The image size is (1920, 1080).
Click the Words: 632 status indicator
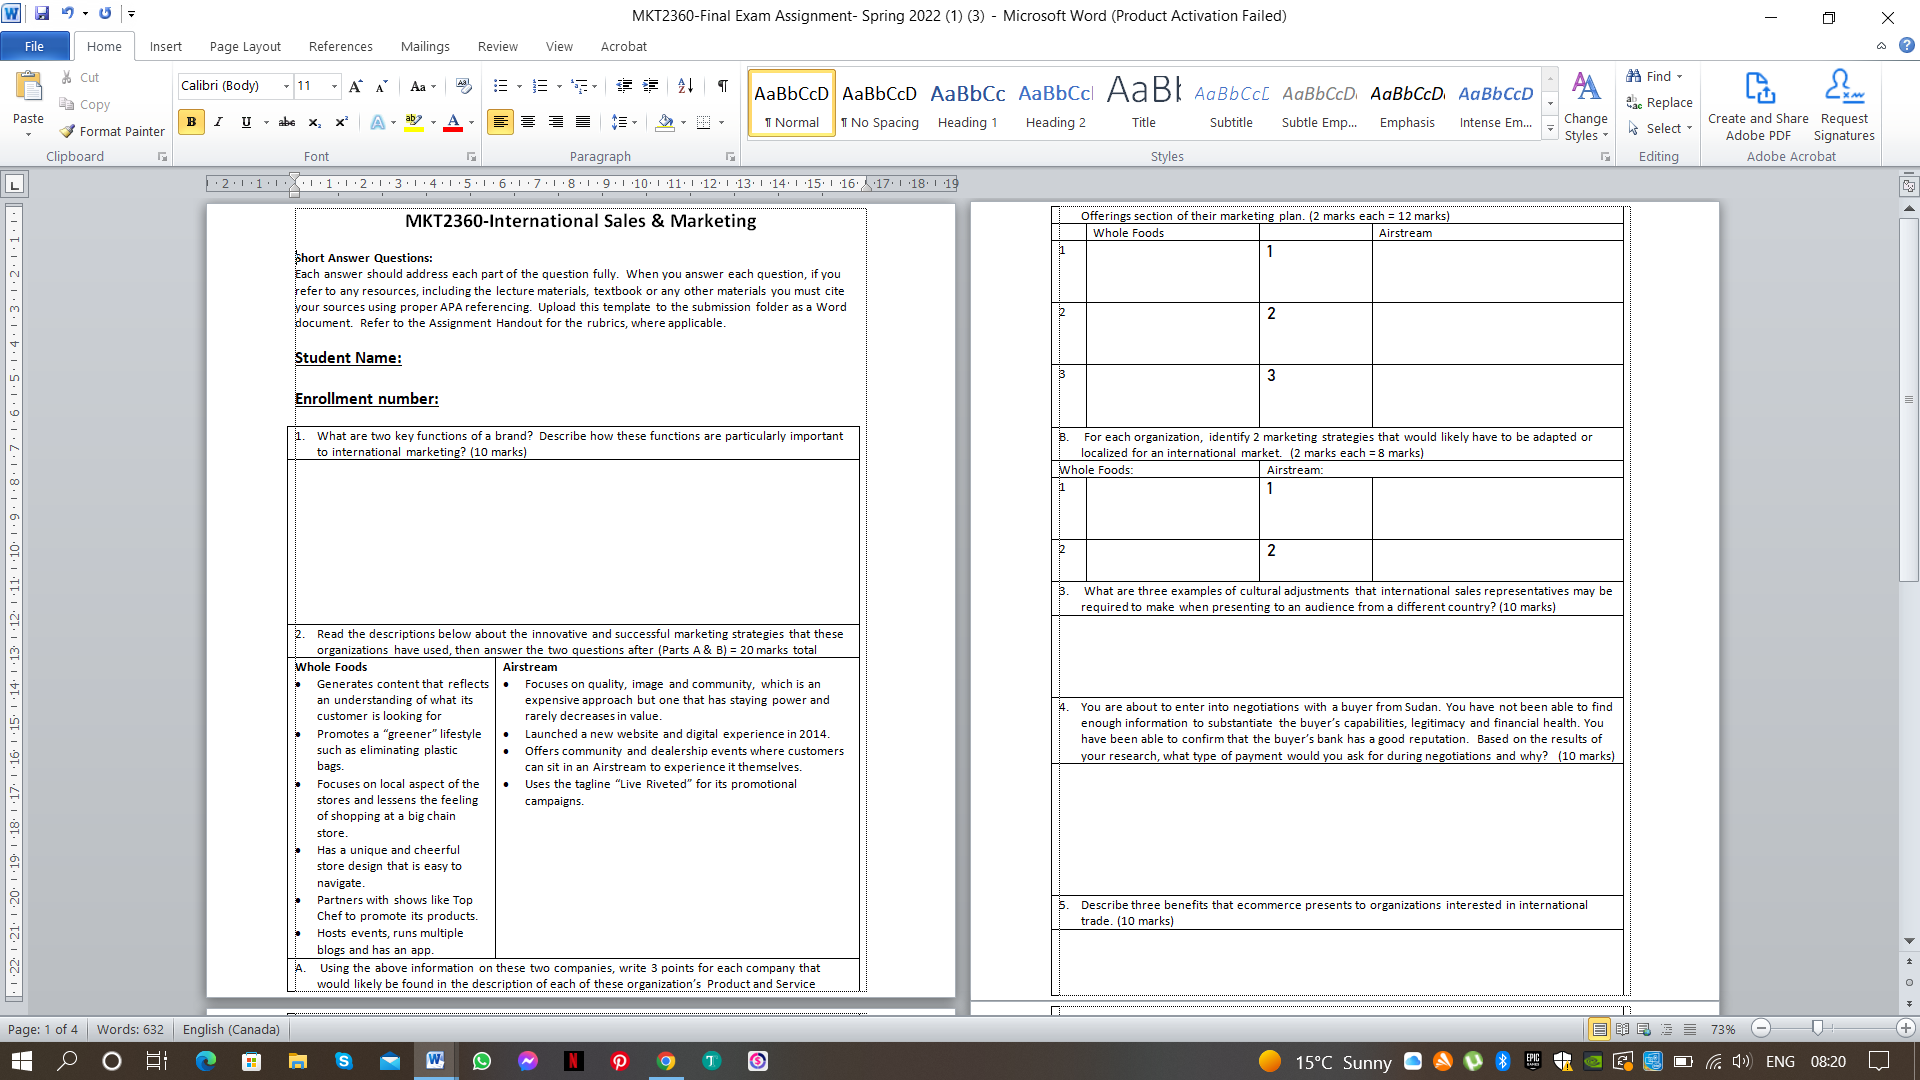coord(130,1029)
